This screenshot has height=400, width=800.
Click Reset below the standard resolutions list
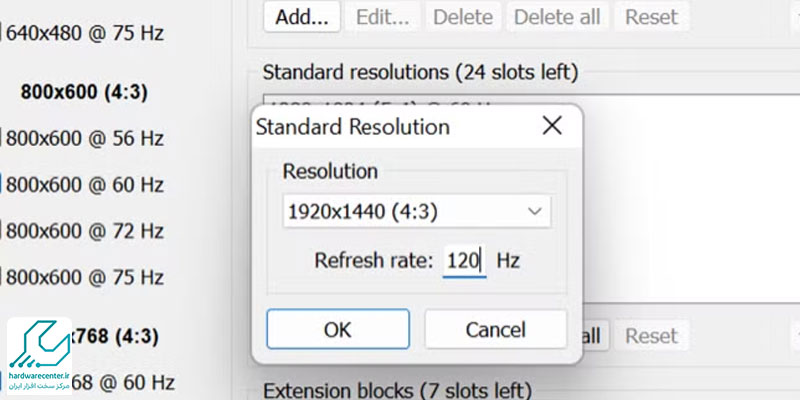click(652, 336)
